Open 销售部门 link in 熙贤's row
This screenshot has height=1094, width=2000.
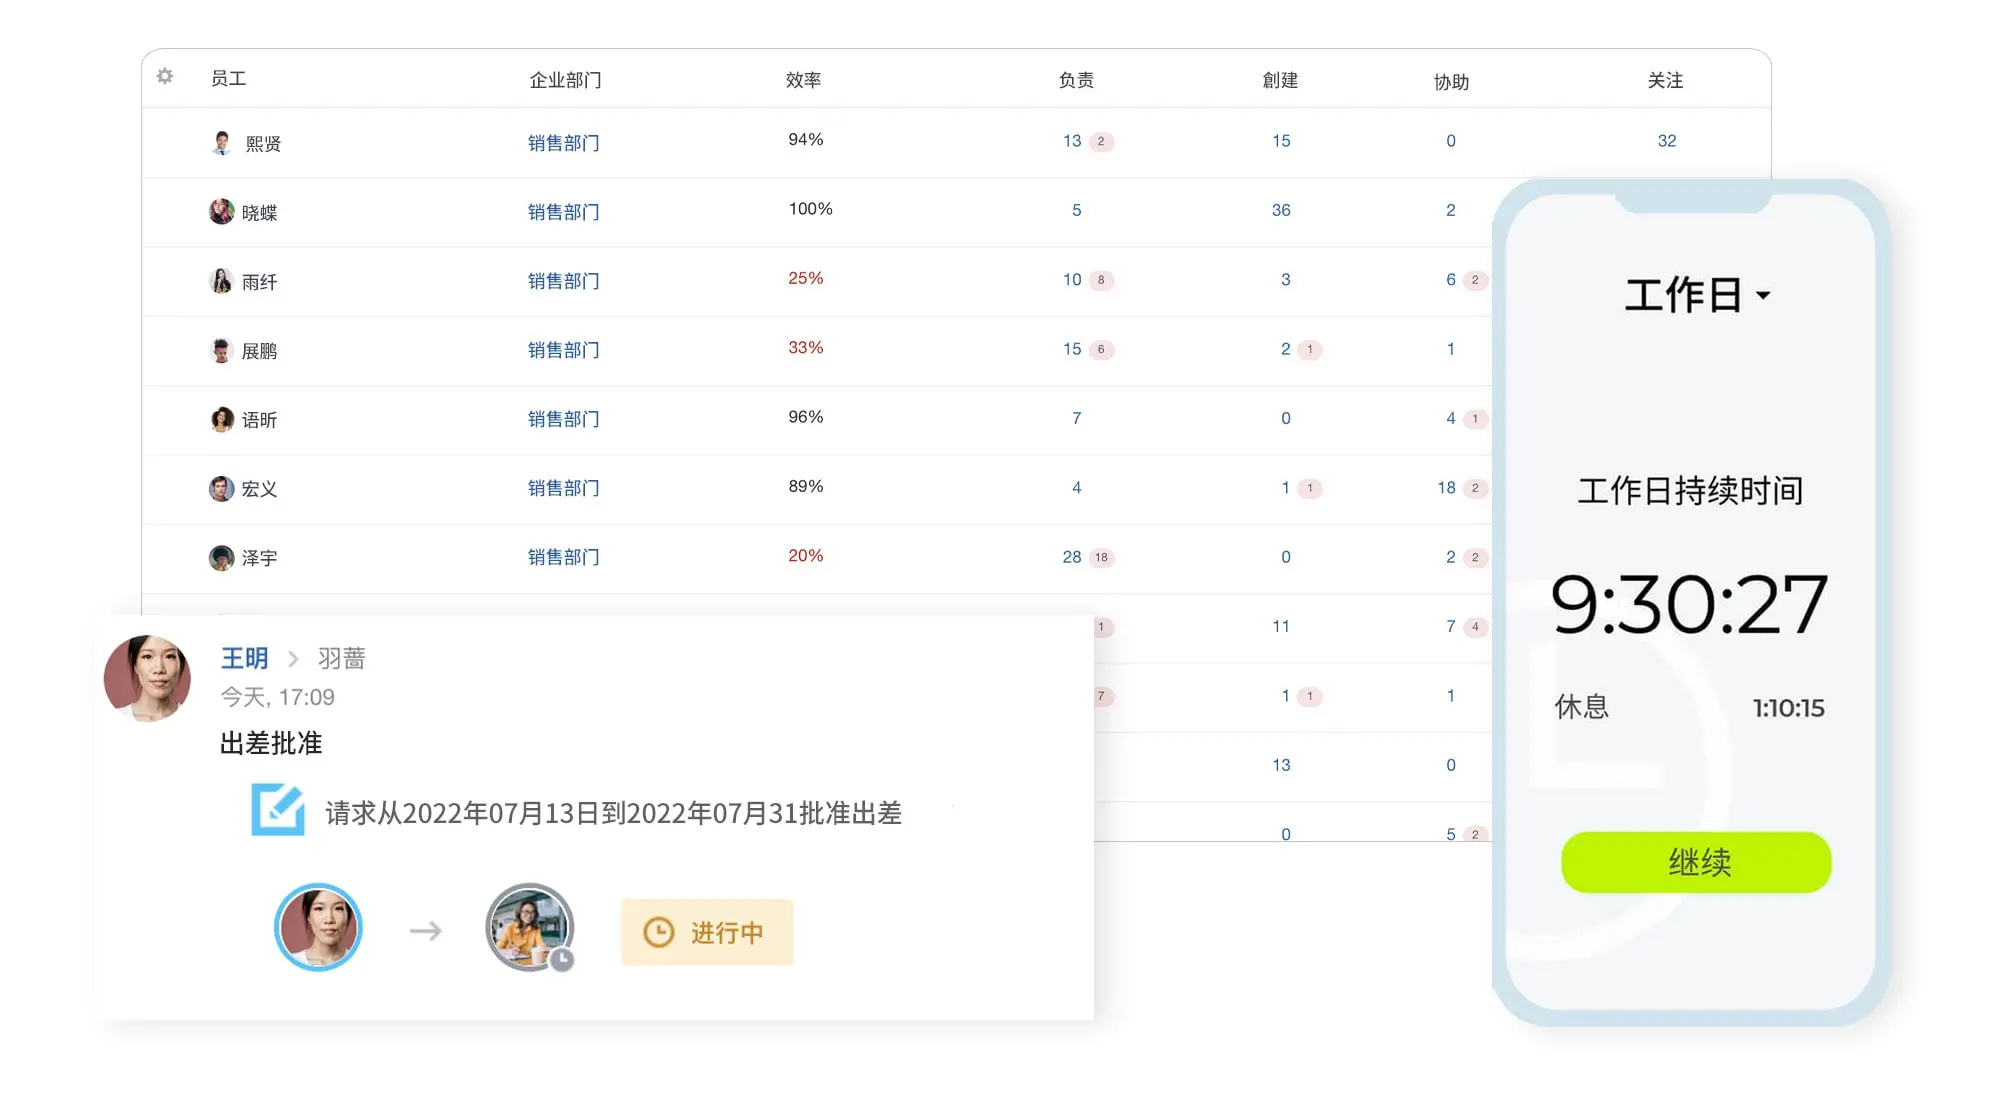564,143
